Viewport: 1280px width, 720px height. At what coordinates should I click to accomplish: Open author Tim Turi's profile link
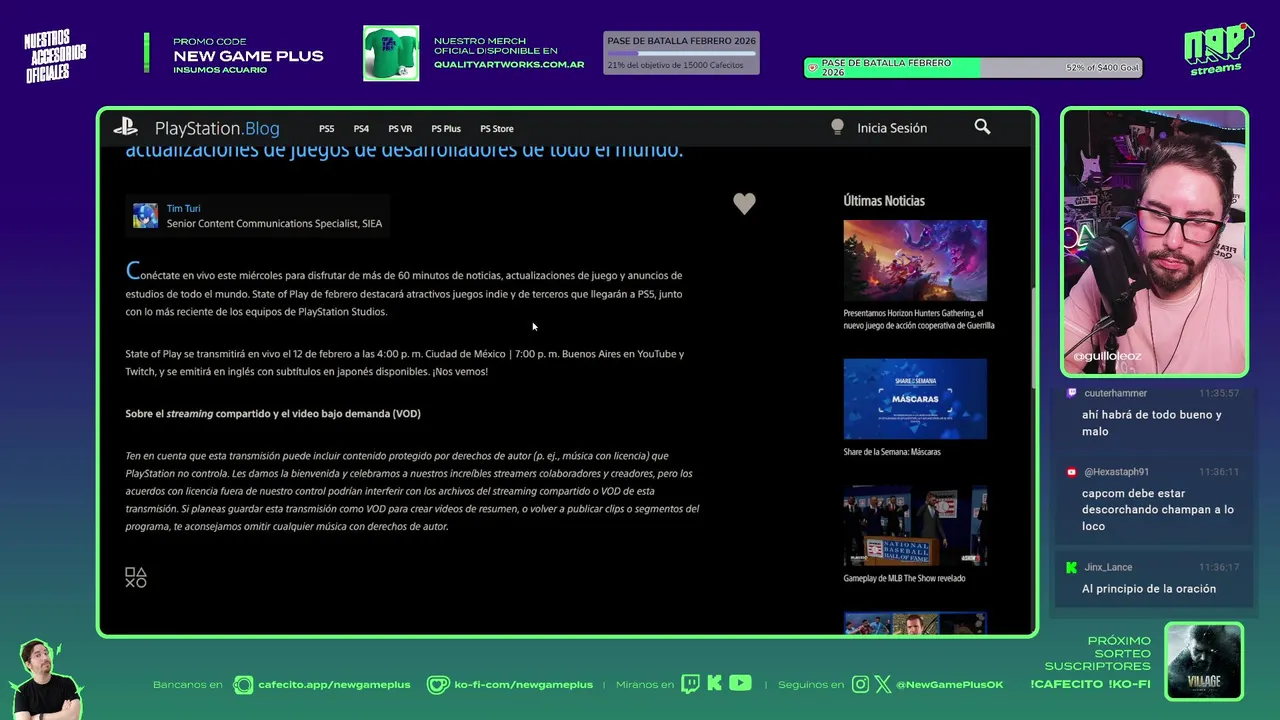[183, 209]
